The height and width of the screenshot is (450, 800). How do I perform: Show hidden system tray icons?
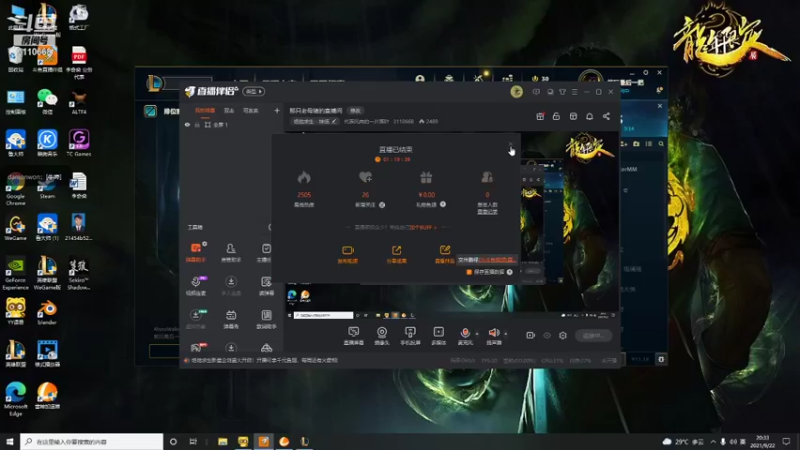tap(713, 441)
